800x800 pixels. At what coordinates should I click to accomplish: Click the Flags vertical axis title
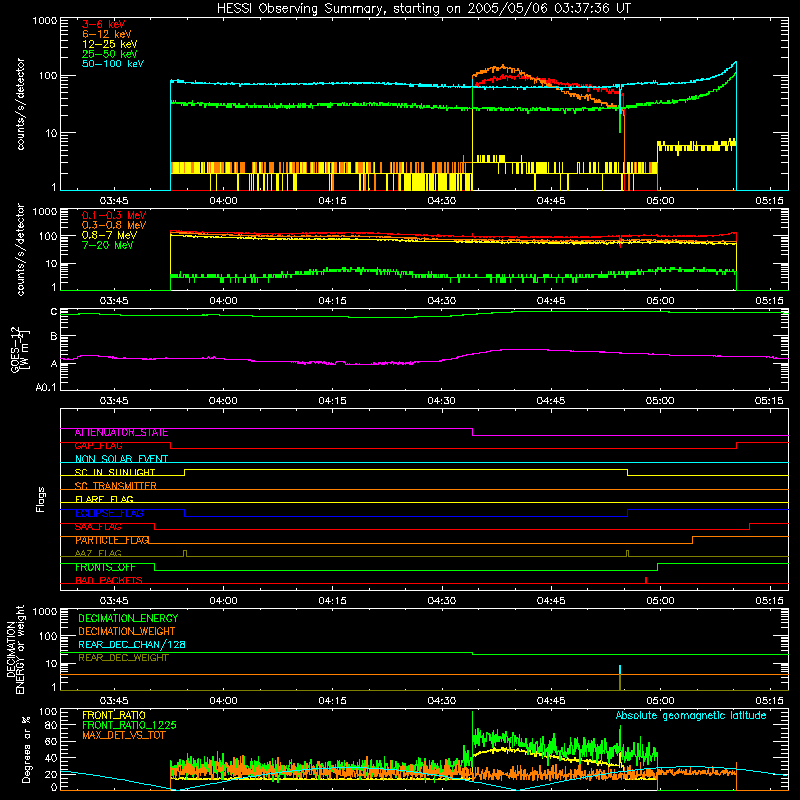[x=41, y=499]
